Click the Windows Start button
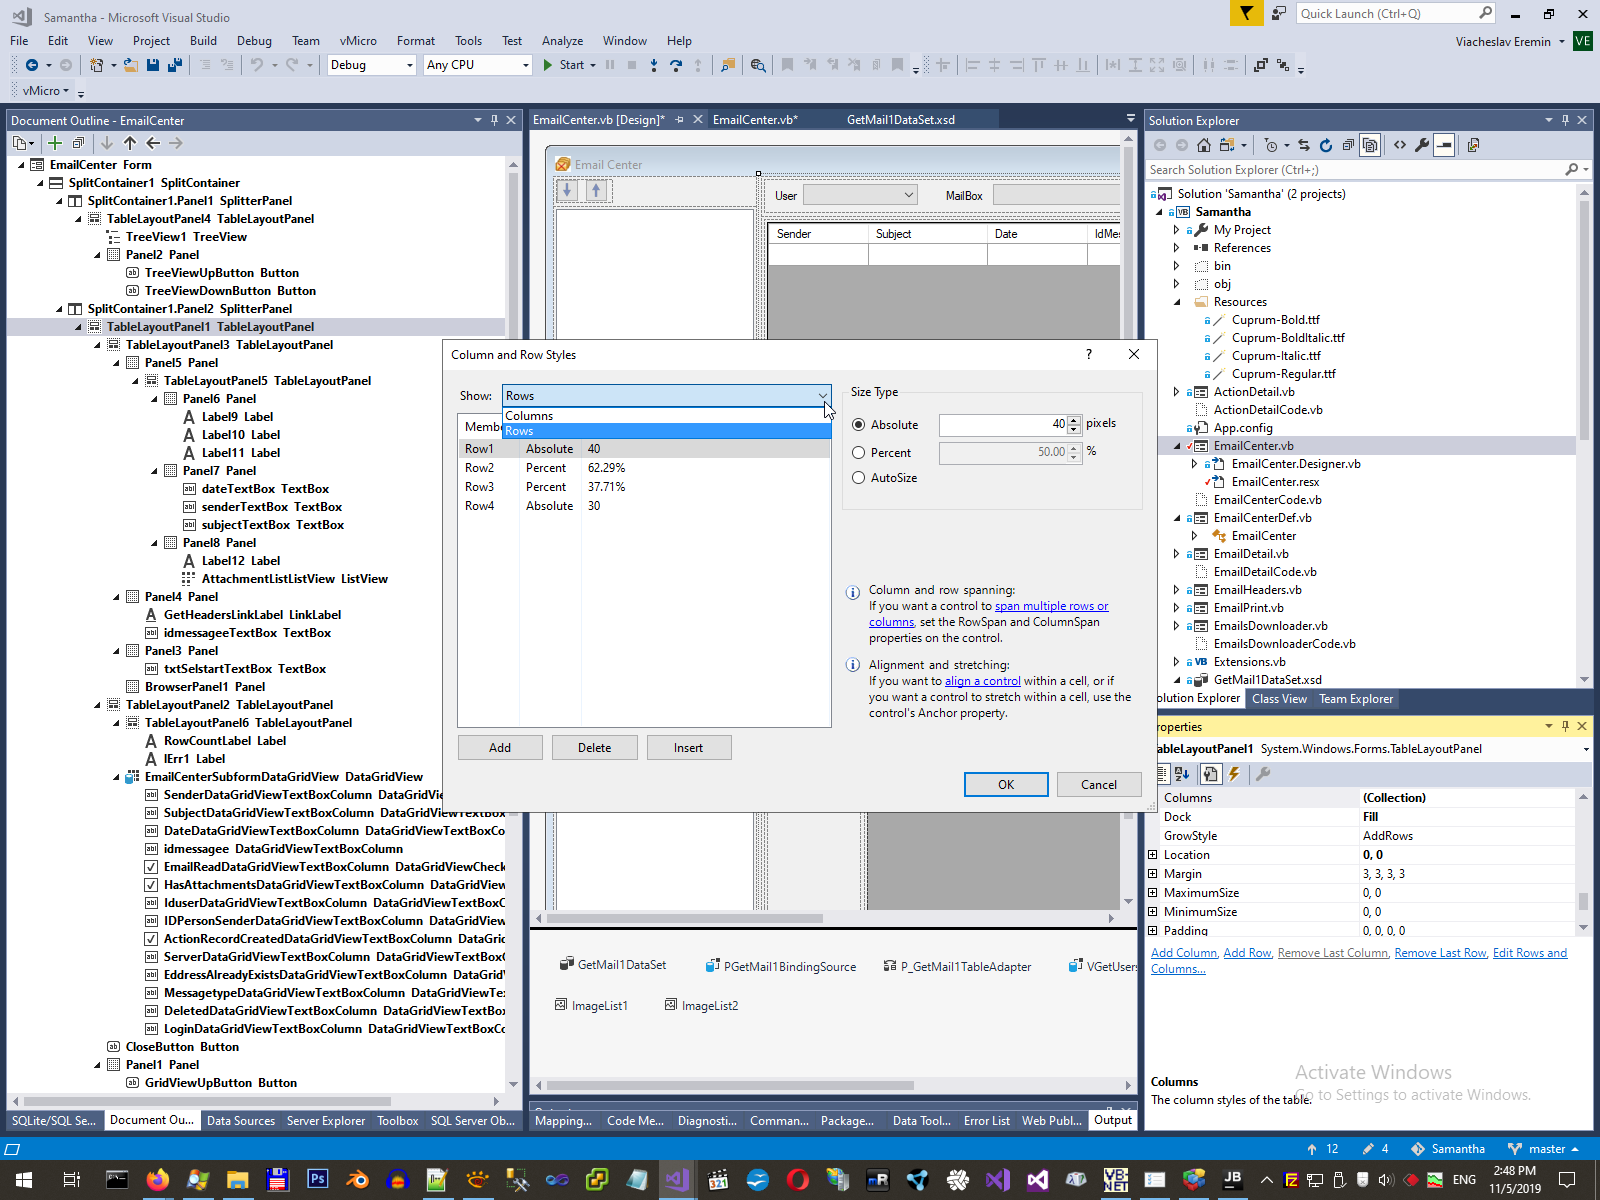The image size is (1600, 1200). (x=24, y=1180)
